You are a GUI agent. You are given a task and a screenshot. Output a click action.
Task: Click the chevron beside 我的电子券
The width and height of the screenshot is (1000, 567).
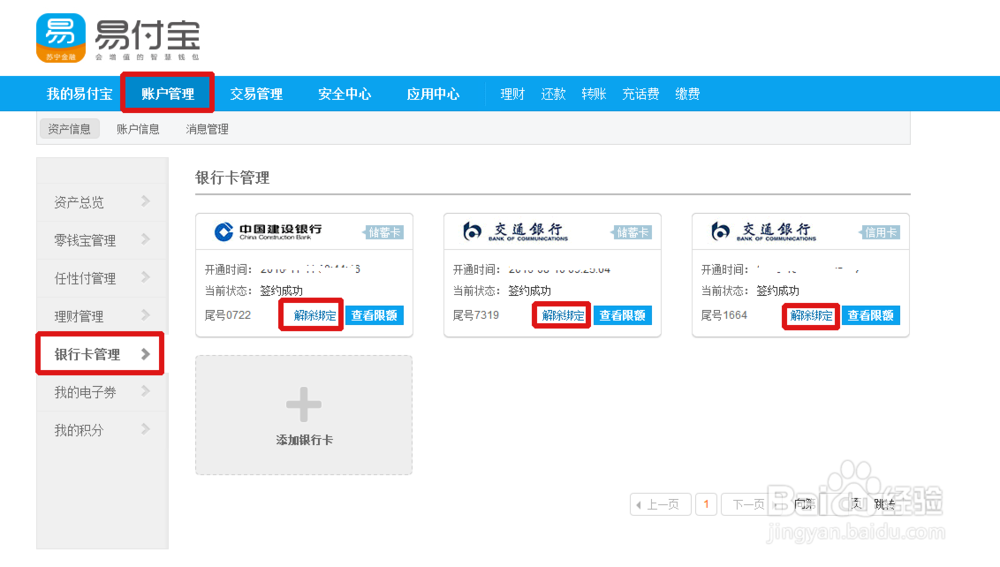click(145, 391)
